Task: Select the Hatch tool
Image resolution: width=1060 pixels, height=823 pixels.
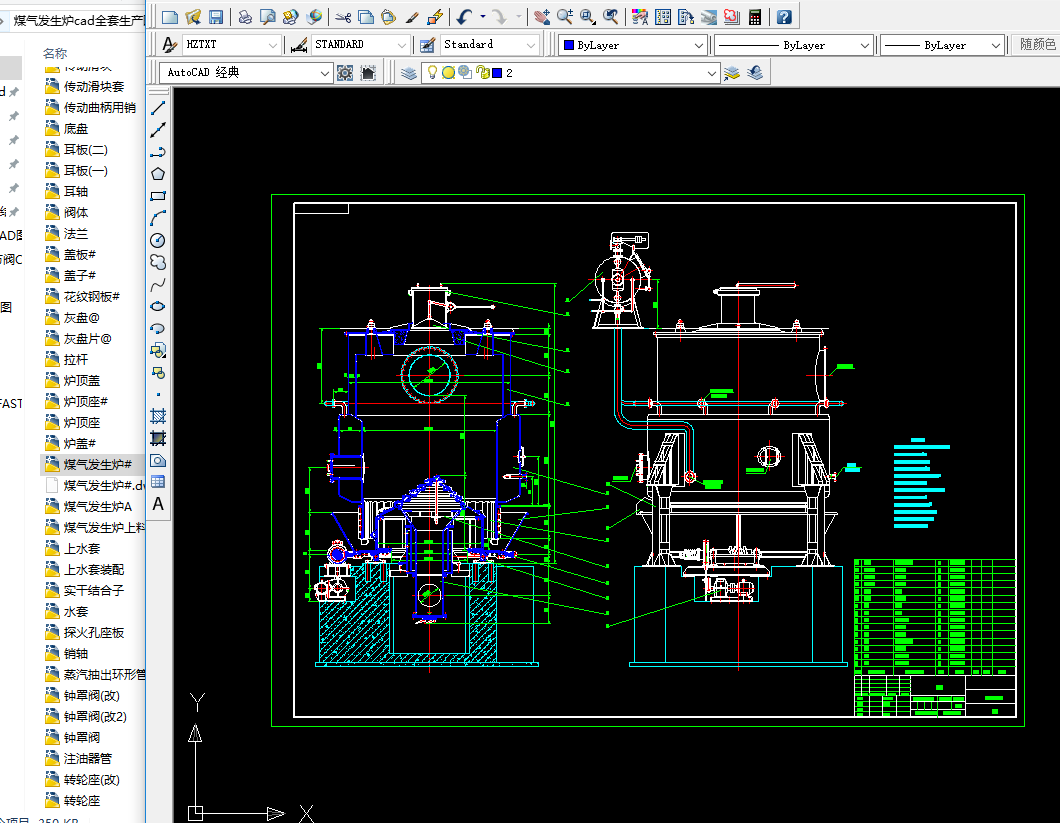Action: pyautogui.click(x=158, y=416)
